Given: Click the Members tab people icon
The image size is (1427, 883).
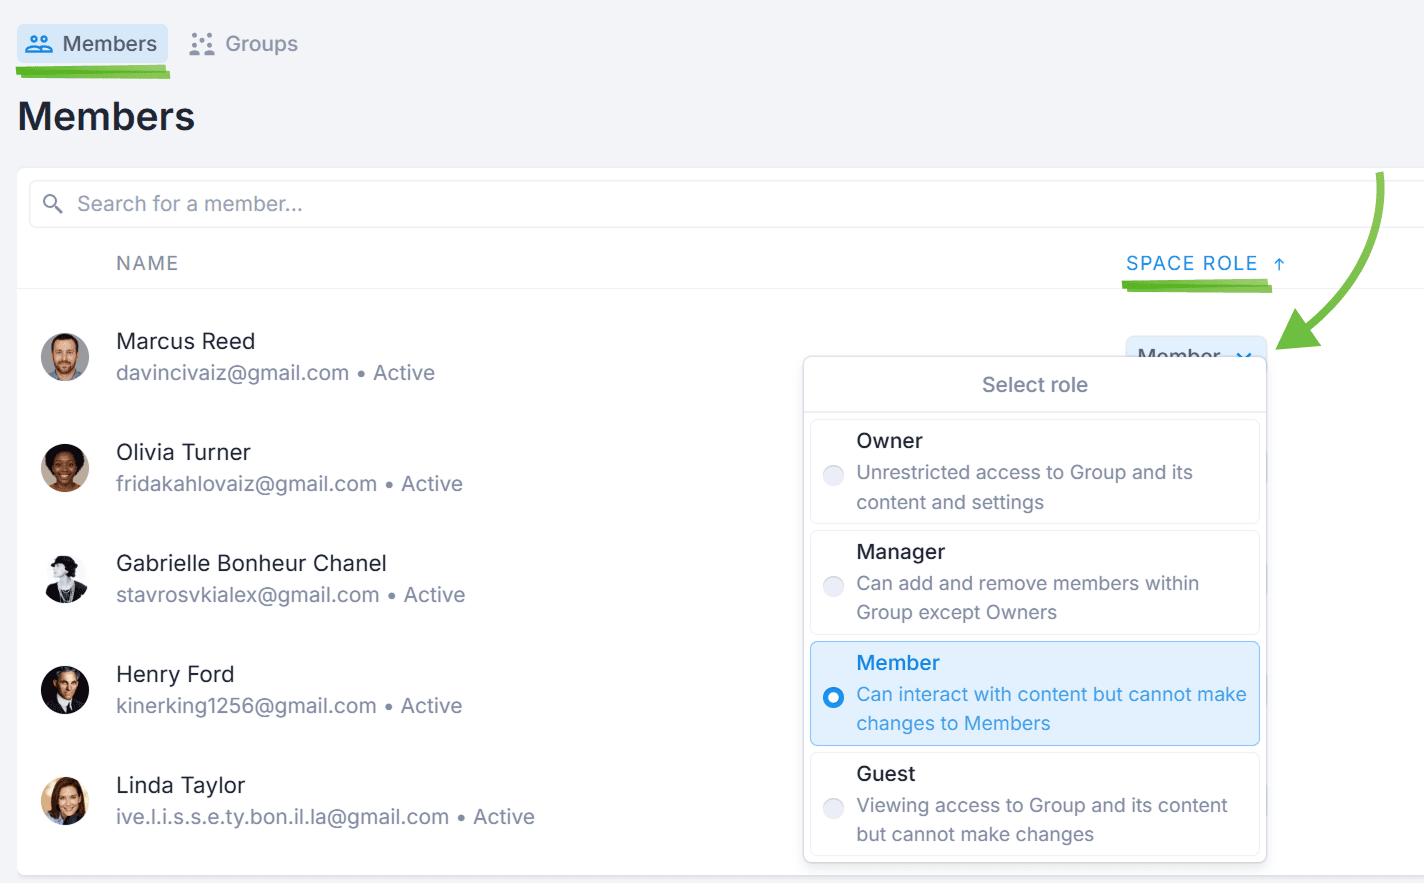Looking at the screenshot, I should pyautogui.click(x=39, y=44).
